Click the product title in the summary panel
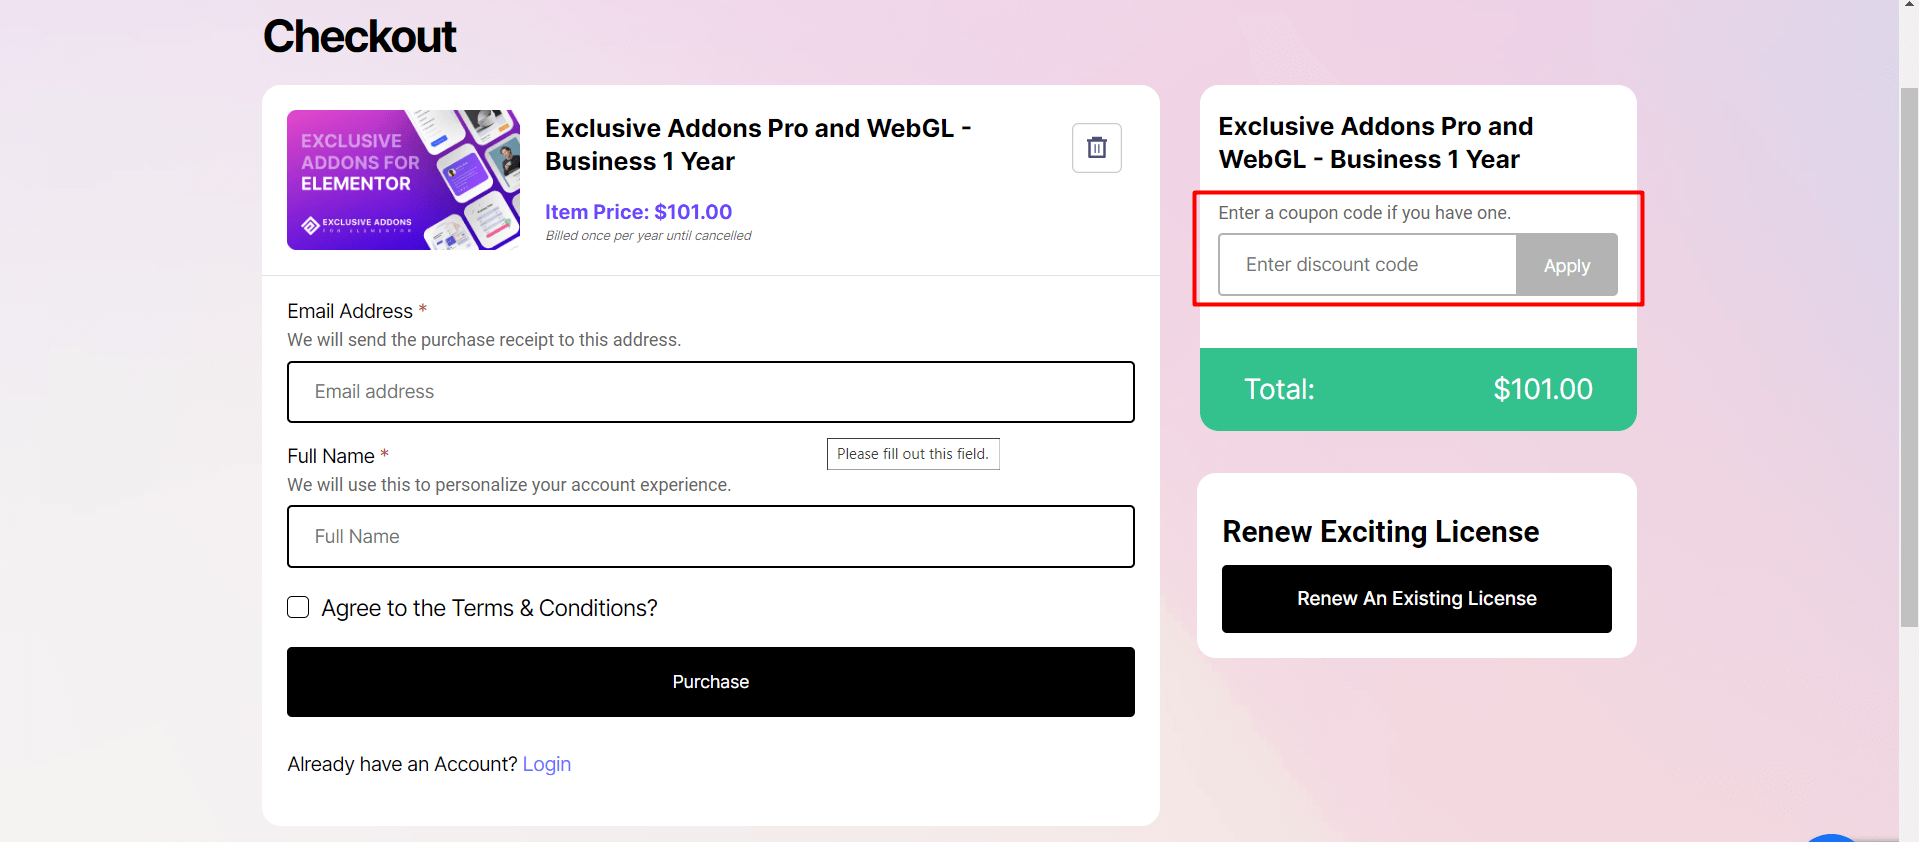 click(1375, 142)
